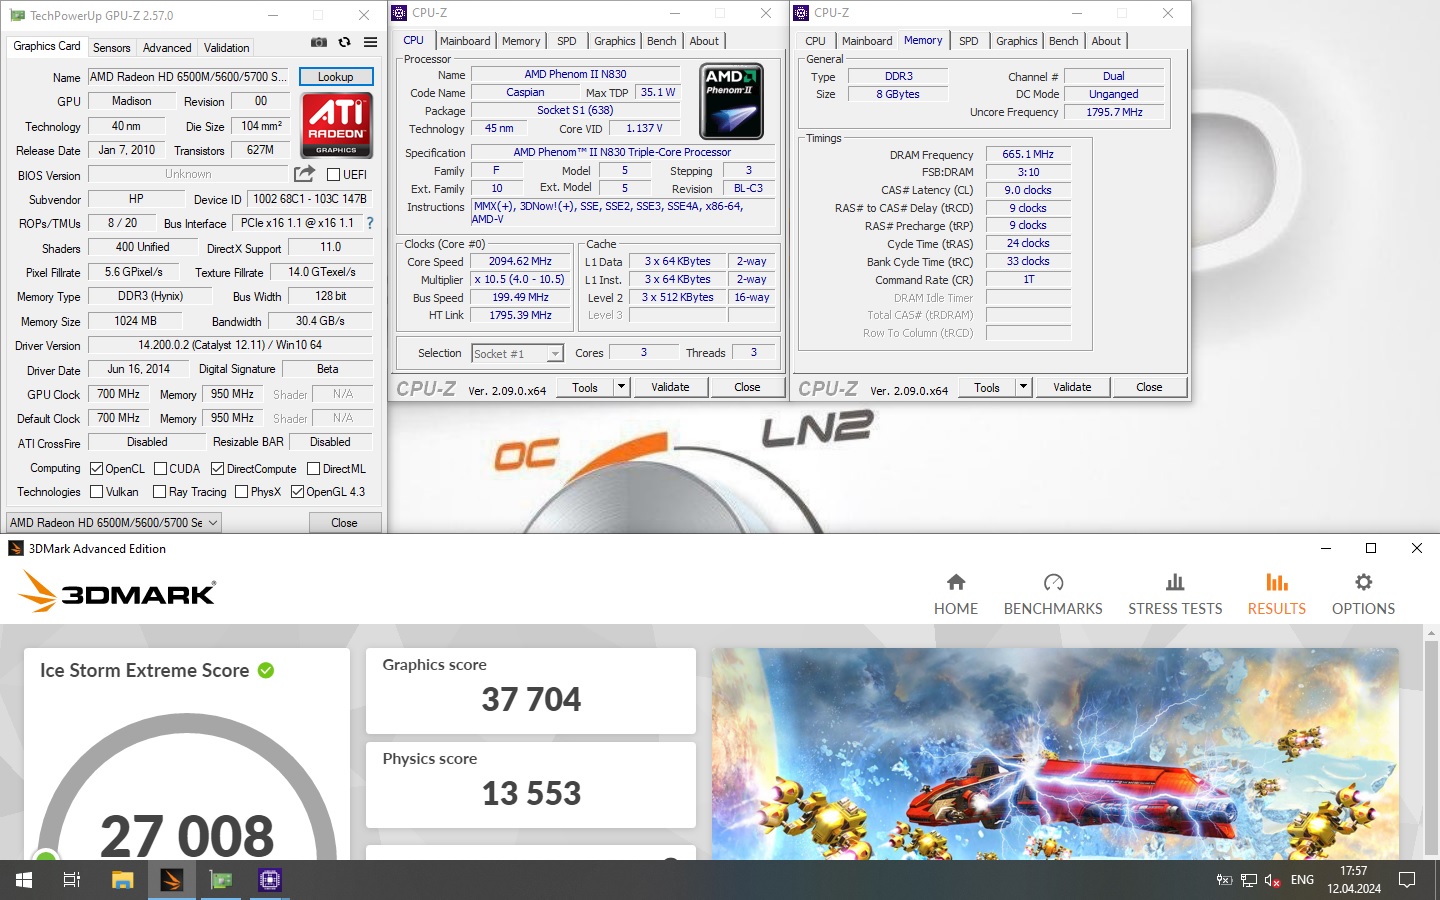1440x900 pixels.
Task: Toggle the OpenCL checkbox
Action: tap(97, 468)
